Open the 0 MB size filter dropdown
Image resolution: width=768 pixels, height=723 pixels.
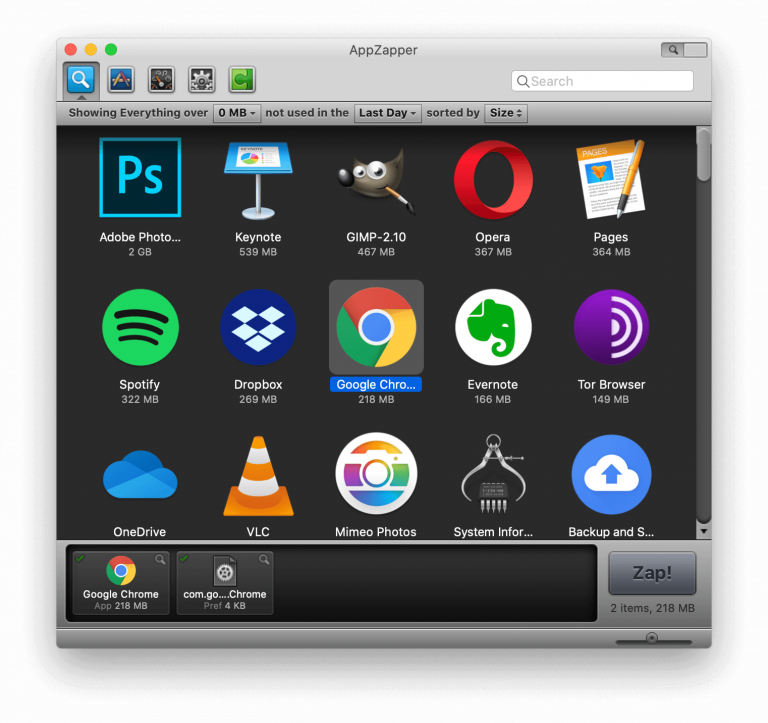(237, 113)
